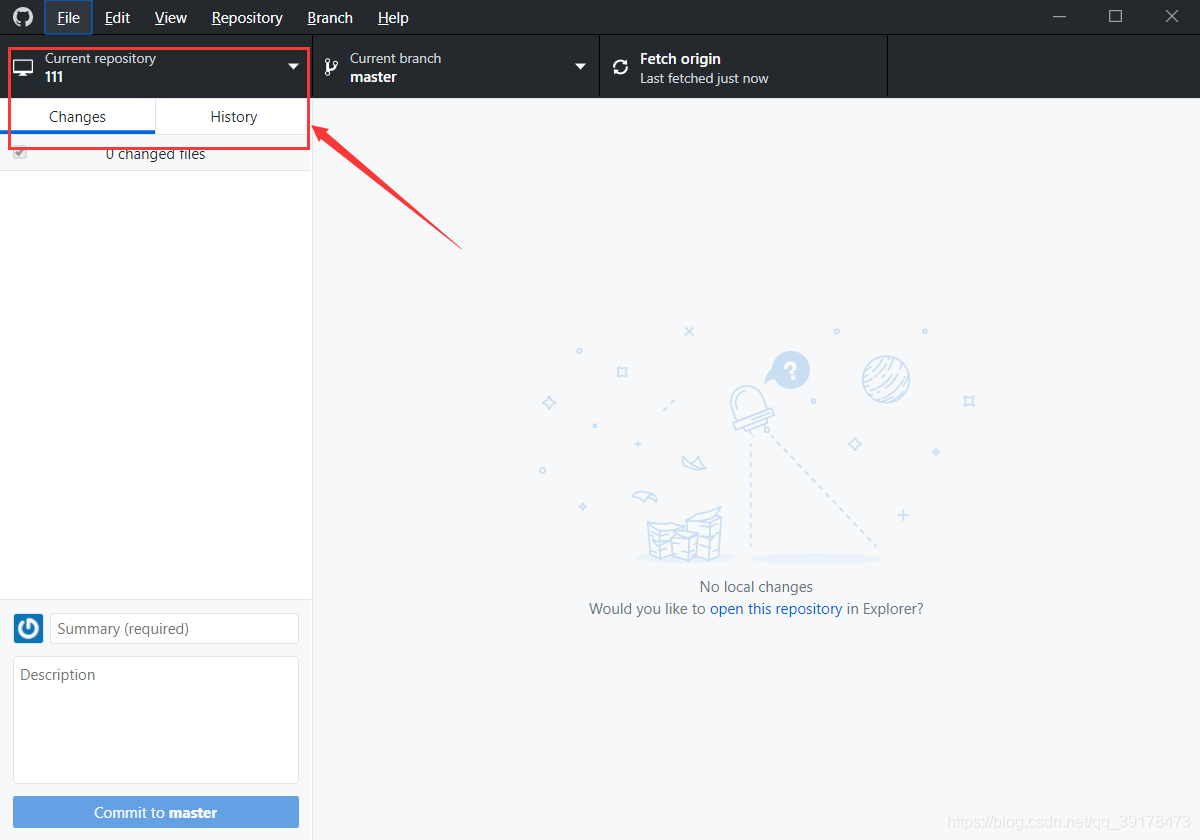Switch to the History tab
Image resolution: width=1200 pixels, height=840 pixels.
[234, 116]
